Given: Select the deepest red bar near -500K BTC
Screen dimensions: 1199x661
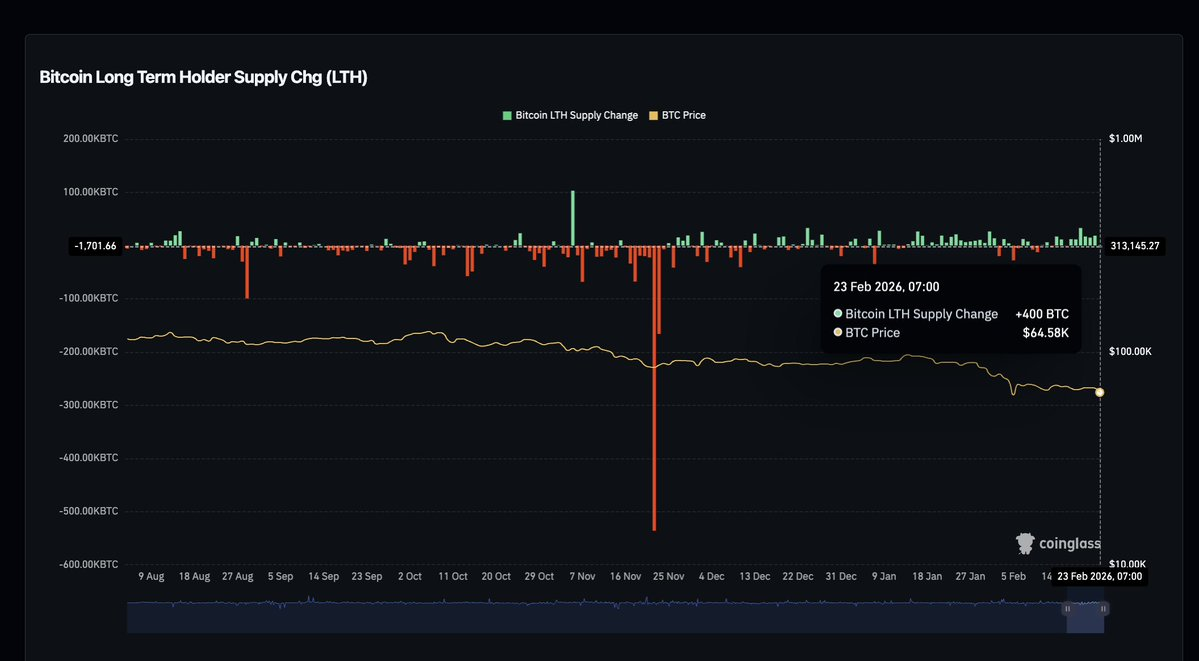Looking at the screenshot, I should coord(654,400).
